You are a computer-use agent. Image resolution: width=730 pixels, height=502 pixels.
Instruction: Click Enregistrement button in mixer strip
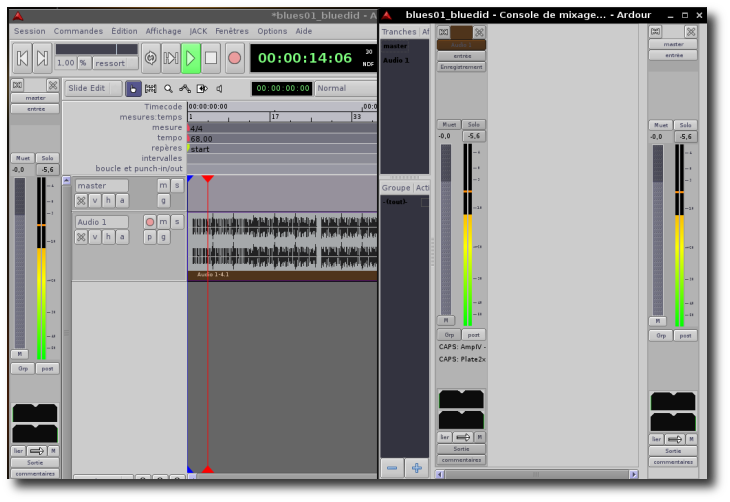click(x=461, y=67)
